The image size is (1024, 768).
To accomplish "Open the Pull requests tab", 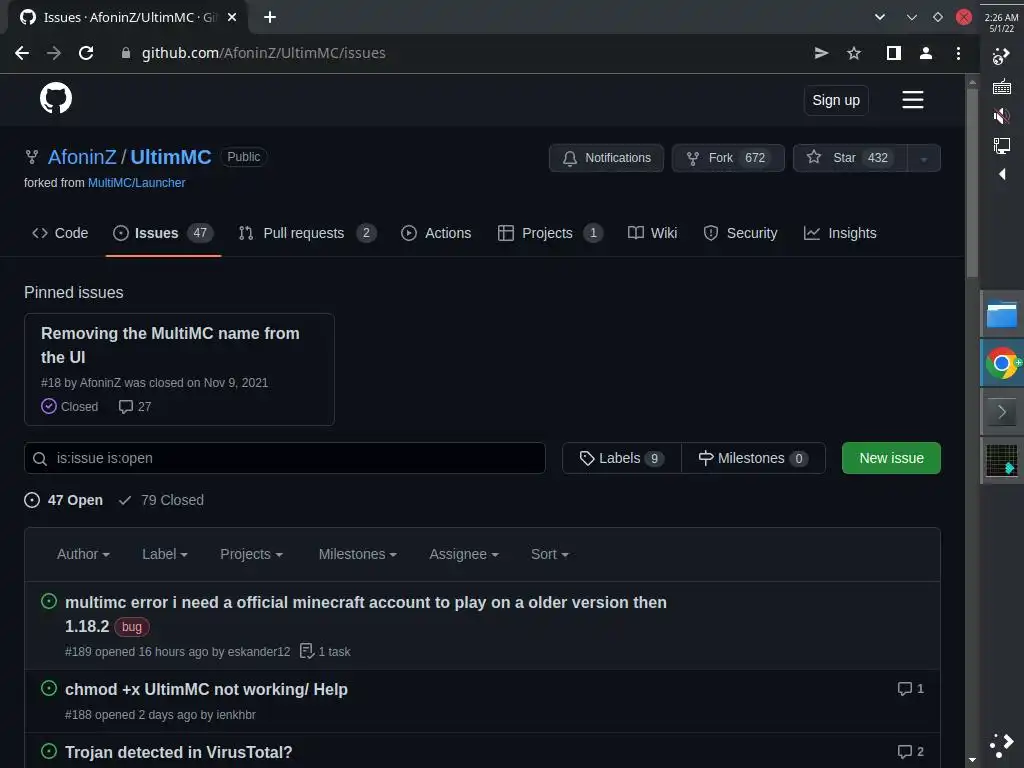I will tap(307, 233).
